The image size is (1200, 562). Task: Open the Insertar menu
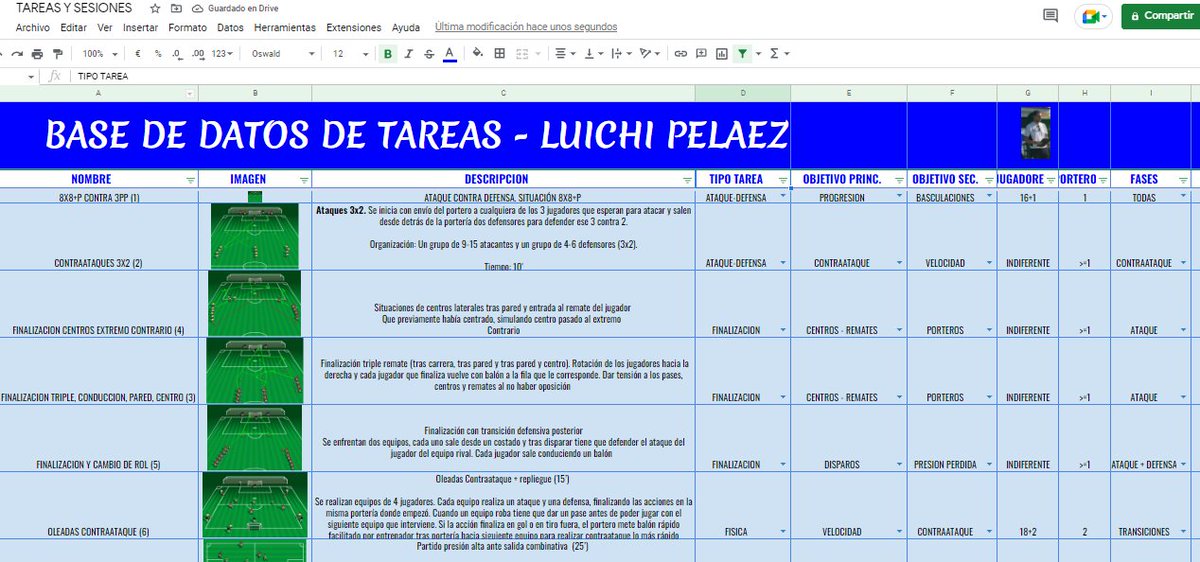click(140, 27)
